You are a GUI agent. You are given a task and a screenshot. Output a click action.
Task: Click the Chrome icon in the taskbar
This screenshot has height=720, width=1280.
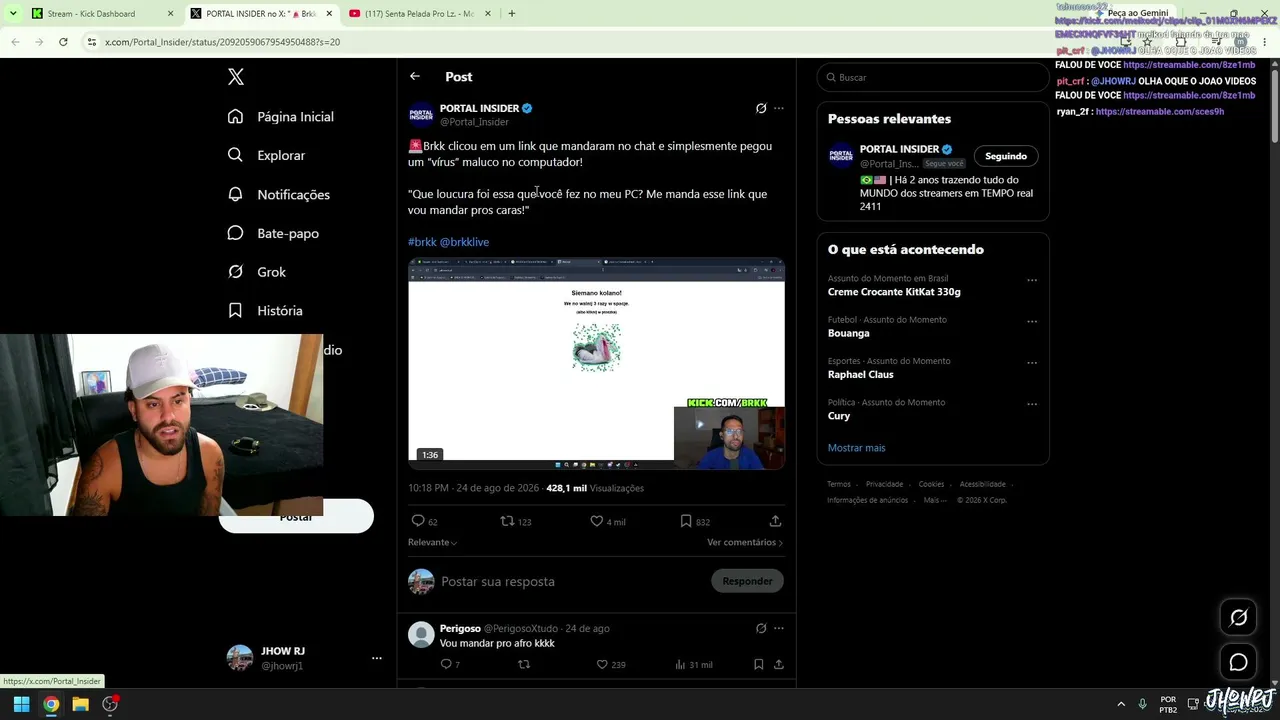pyautogui.click(x=51, y=704)
